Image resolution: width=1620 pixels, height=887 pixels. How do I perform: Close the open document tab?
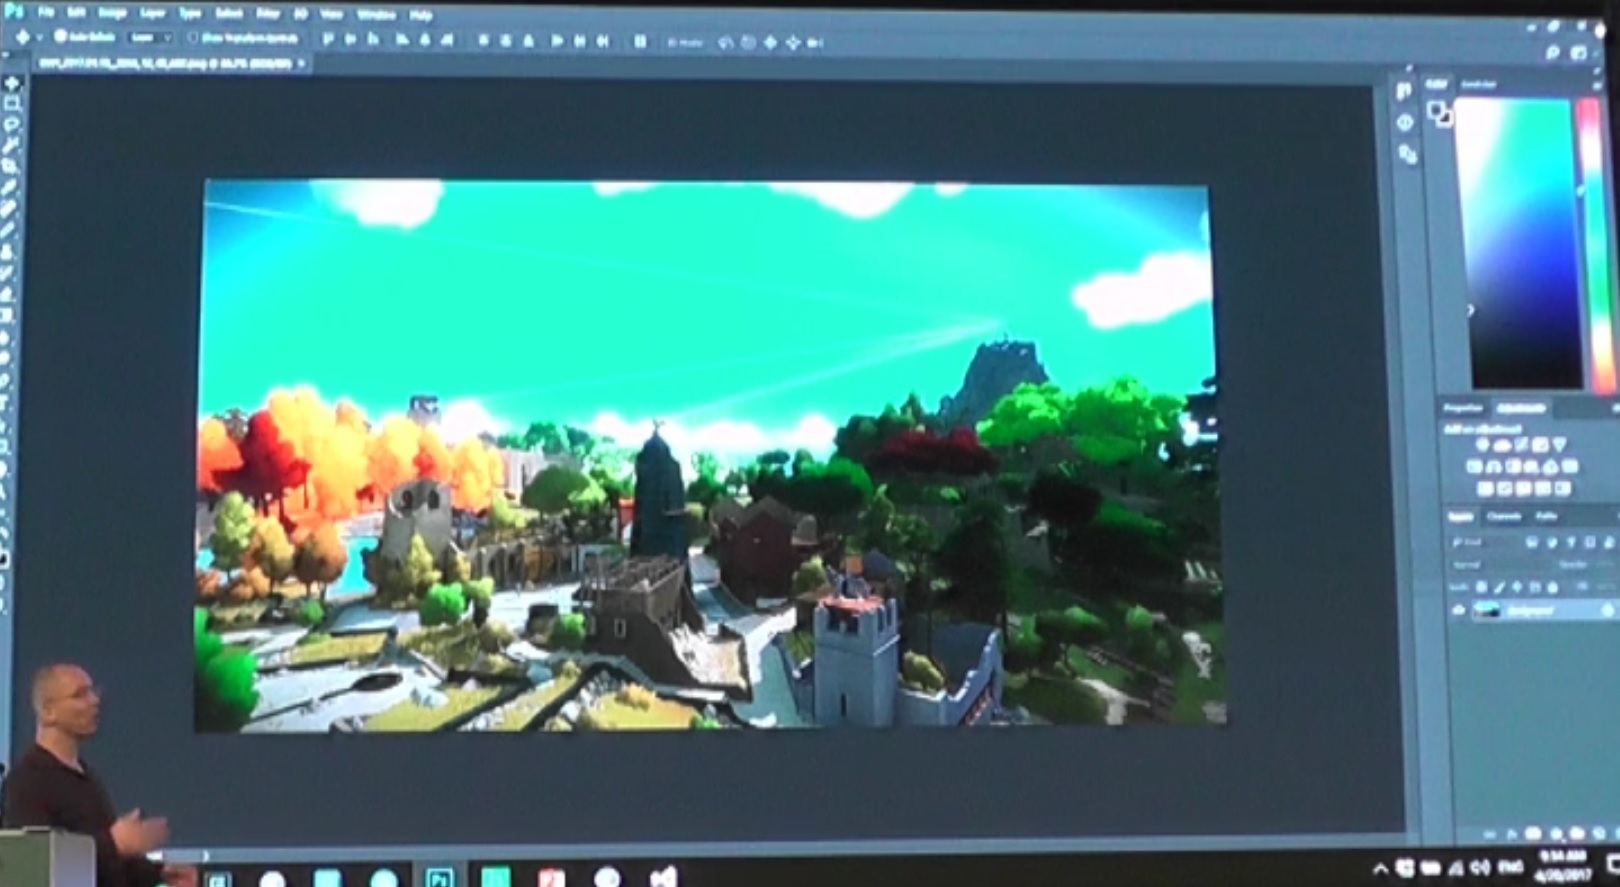click(301, 63)
